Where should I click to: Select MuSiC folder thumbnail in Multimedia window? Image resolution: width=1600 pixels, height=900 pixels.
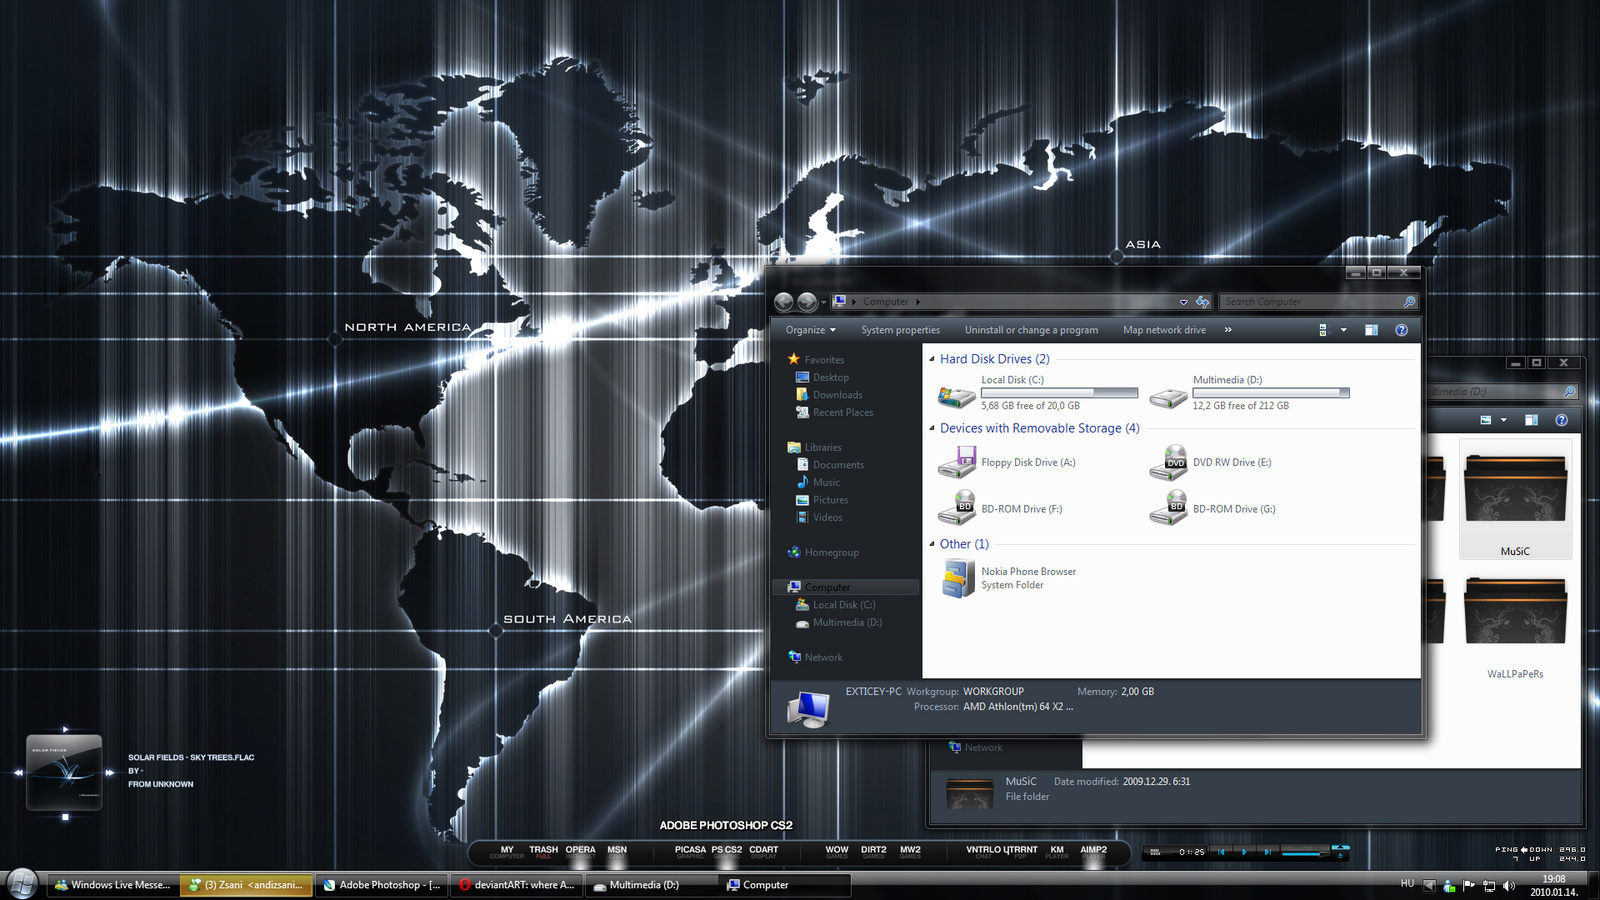[1515, 499]
